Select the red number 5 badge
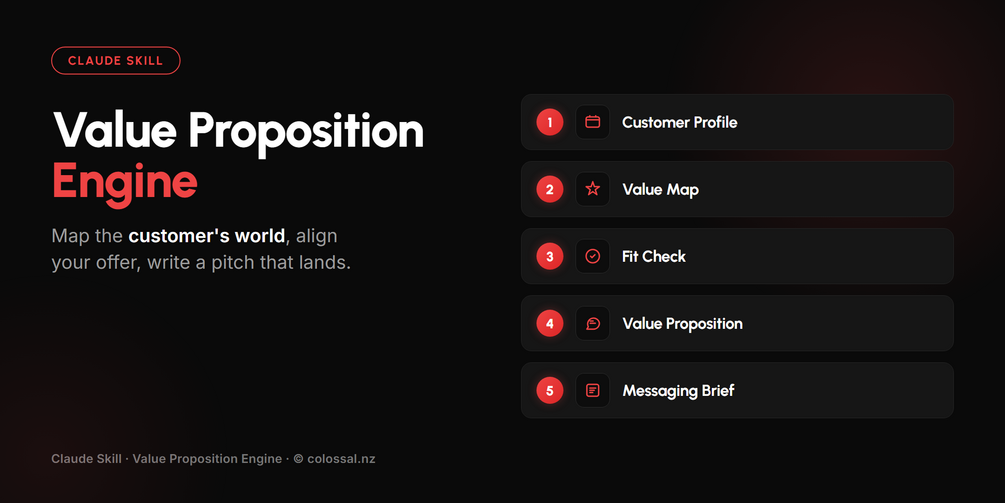 click(549, 390)
